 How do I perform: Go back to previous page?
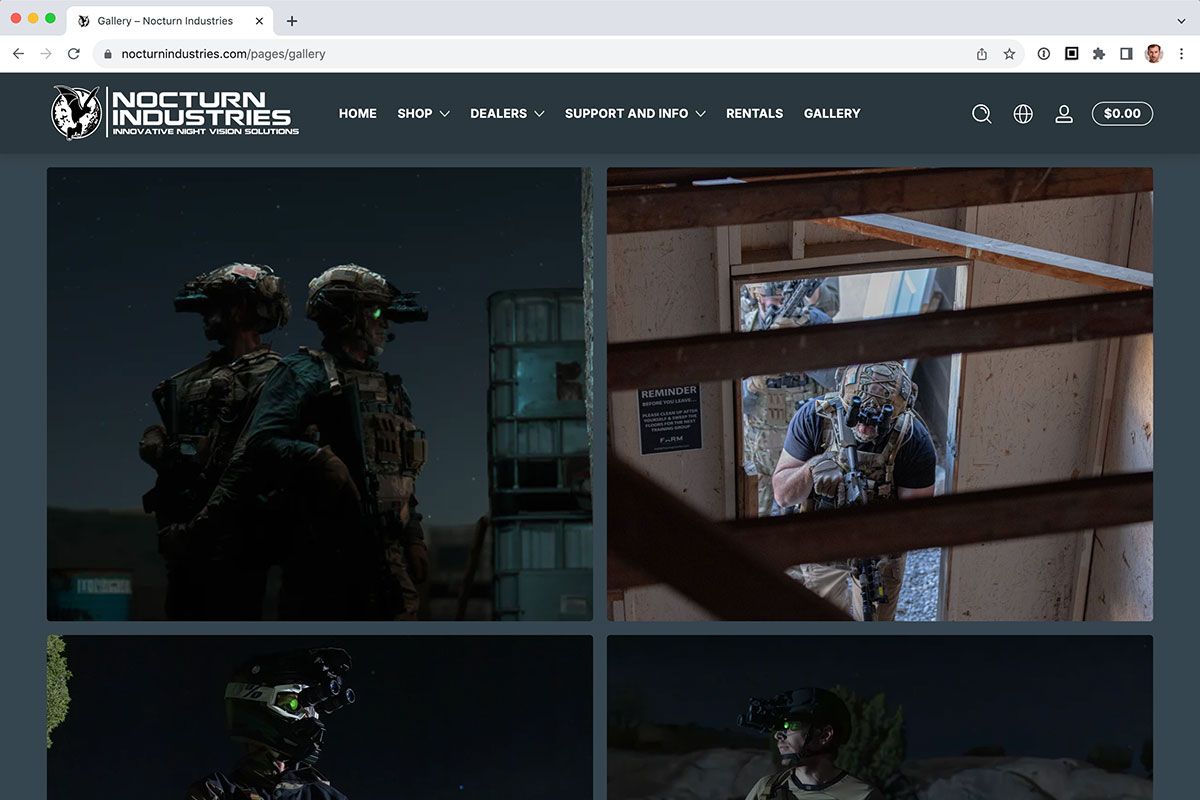point(18,54)
